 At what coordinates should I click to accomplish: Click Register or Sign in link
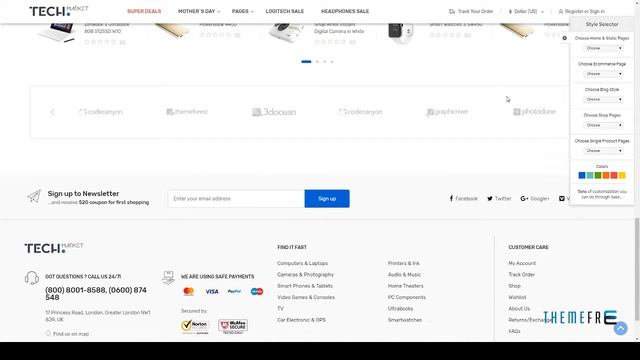(584, 11)
